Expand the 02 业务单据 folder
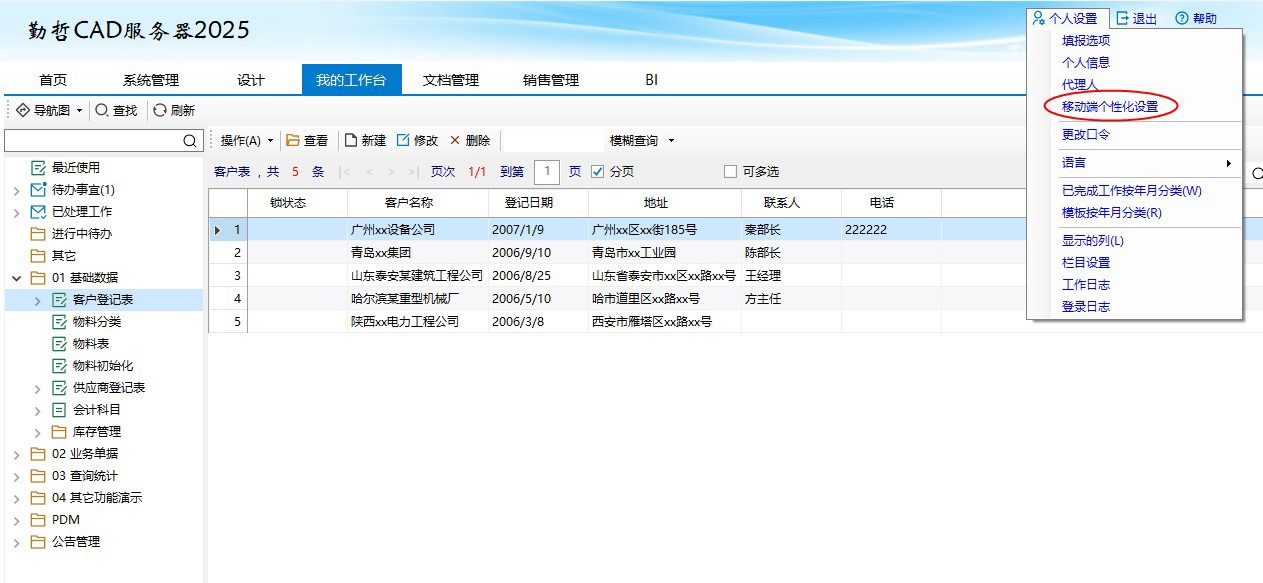 [x=16, y=454]
